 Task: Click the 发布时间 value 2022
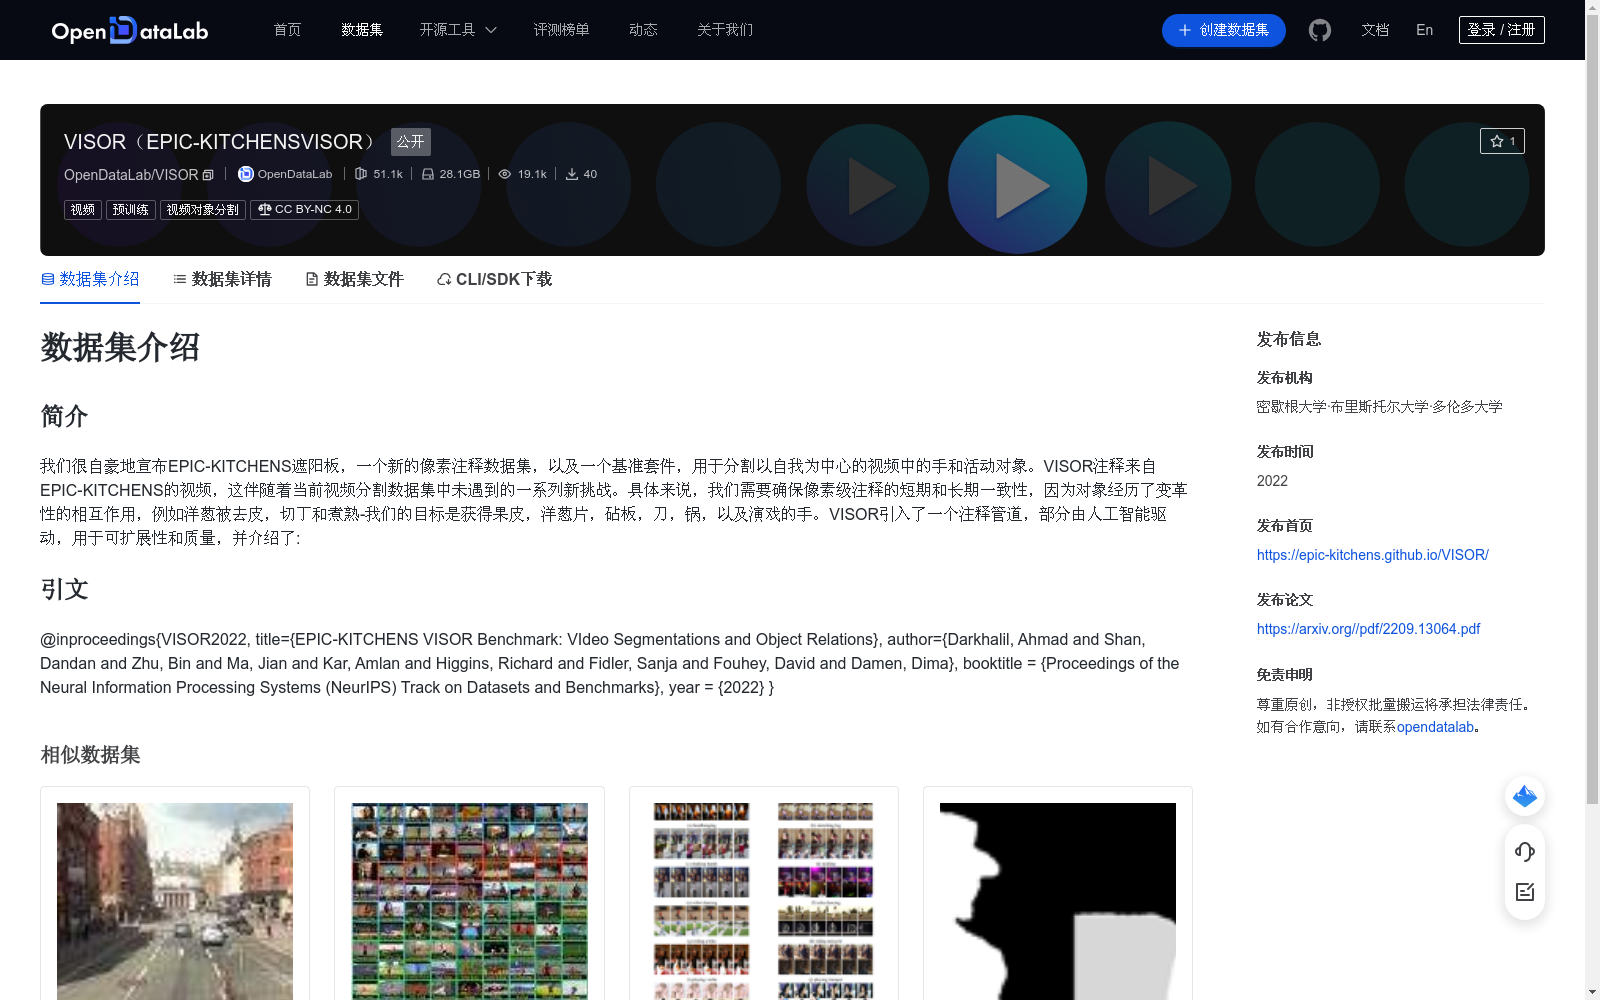[1272, 481]
